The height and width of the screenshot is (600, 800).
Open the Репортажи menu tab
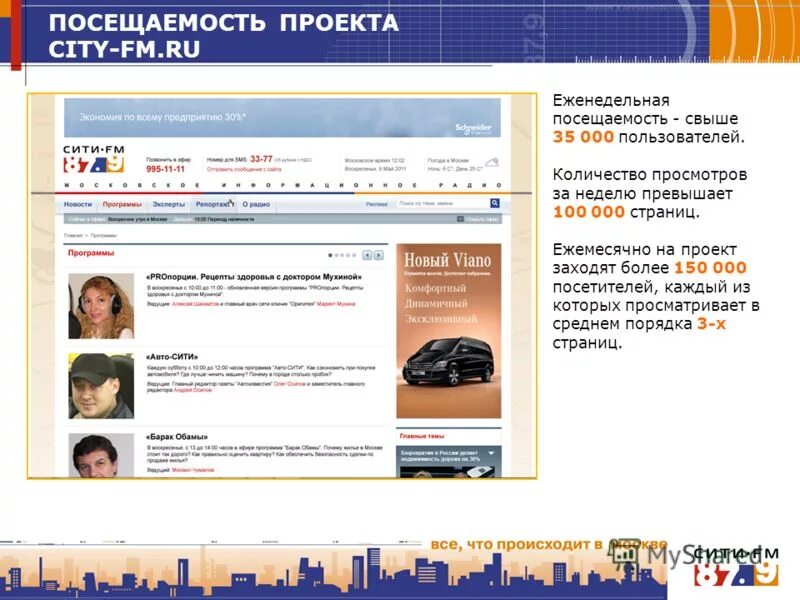pyautogui.click(x=213, y=204)
